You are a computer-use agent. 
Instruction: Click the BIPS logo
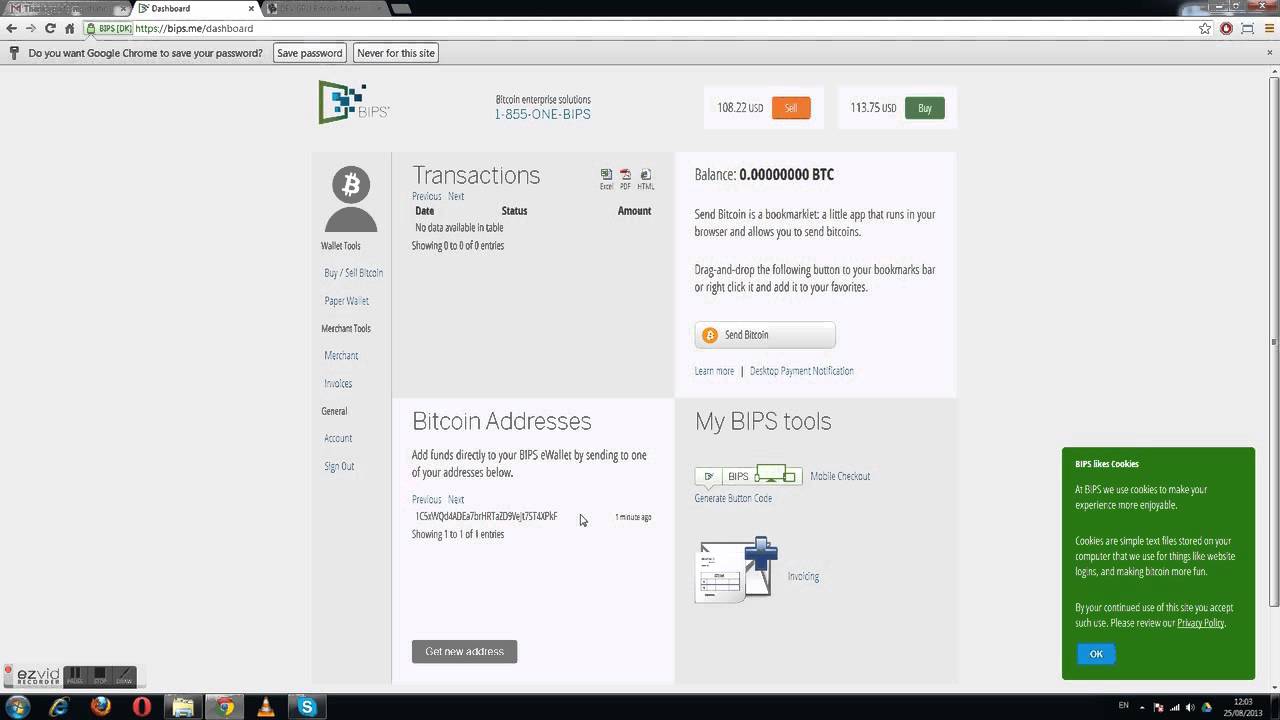pyautogui.click(x=354, y=102)
